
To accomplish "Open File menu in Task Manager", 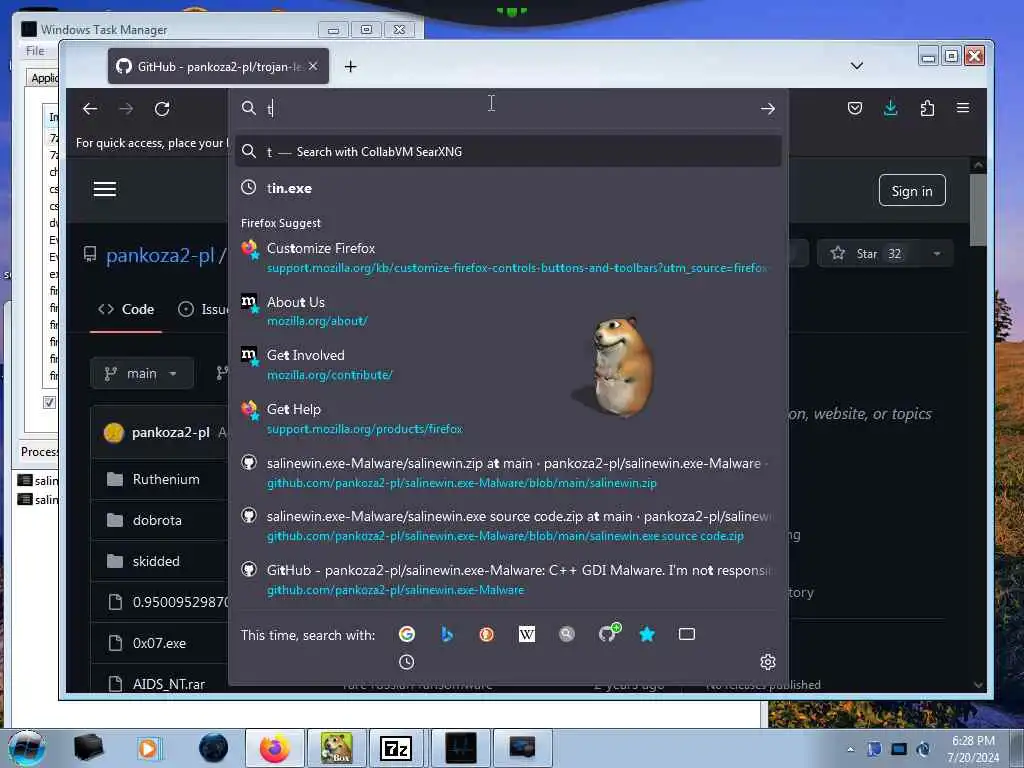I will click(35, 51).
